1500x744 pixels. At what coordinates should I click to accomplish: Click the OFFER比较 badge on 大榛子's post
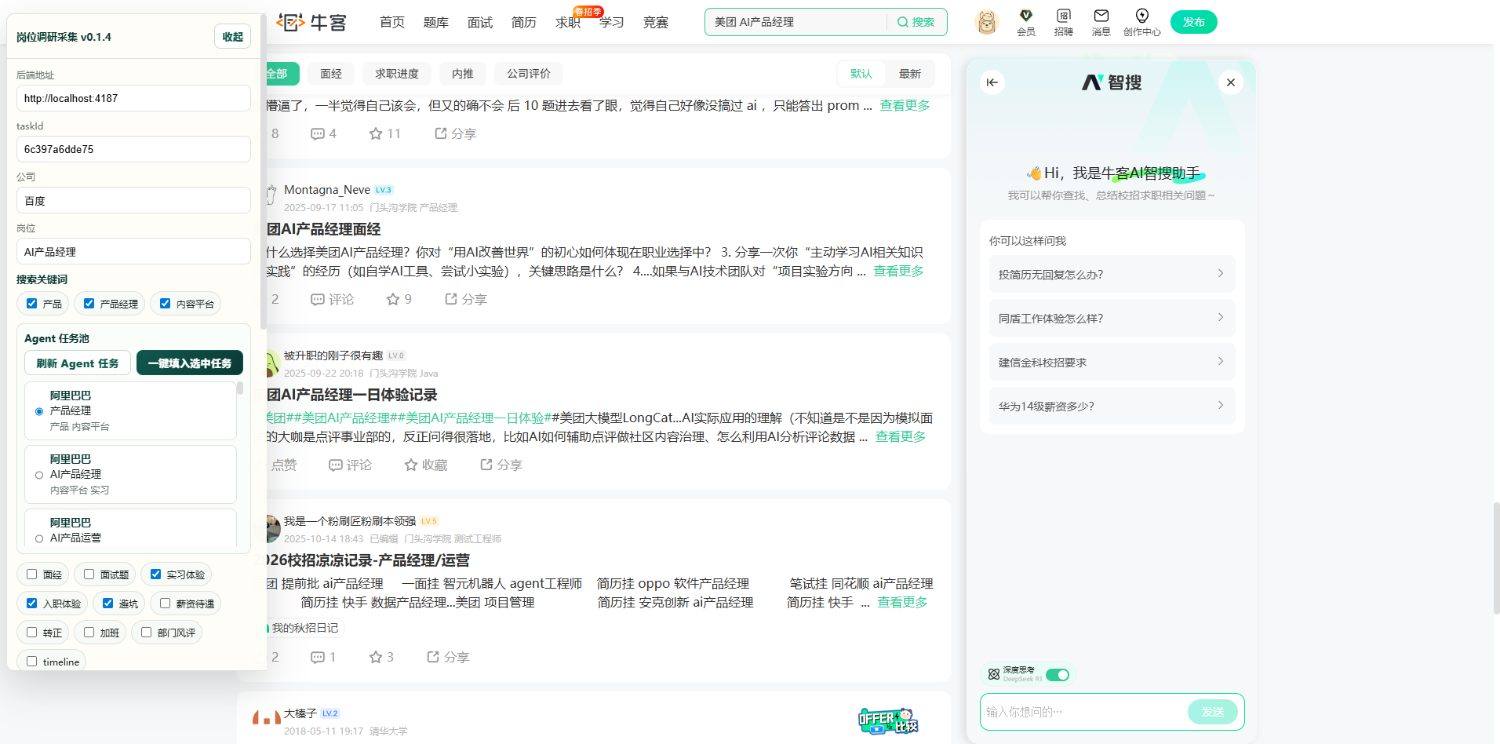coord(888,720)
